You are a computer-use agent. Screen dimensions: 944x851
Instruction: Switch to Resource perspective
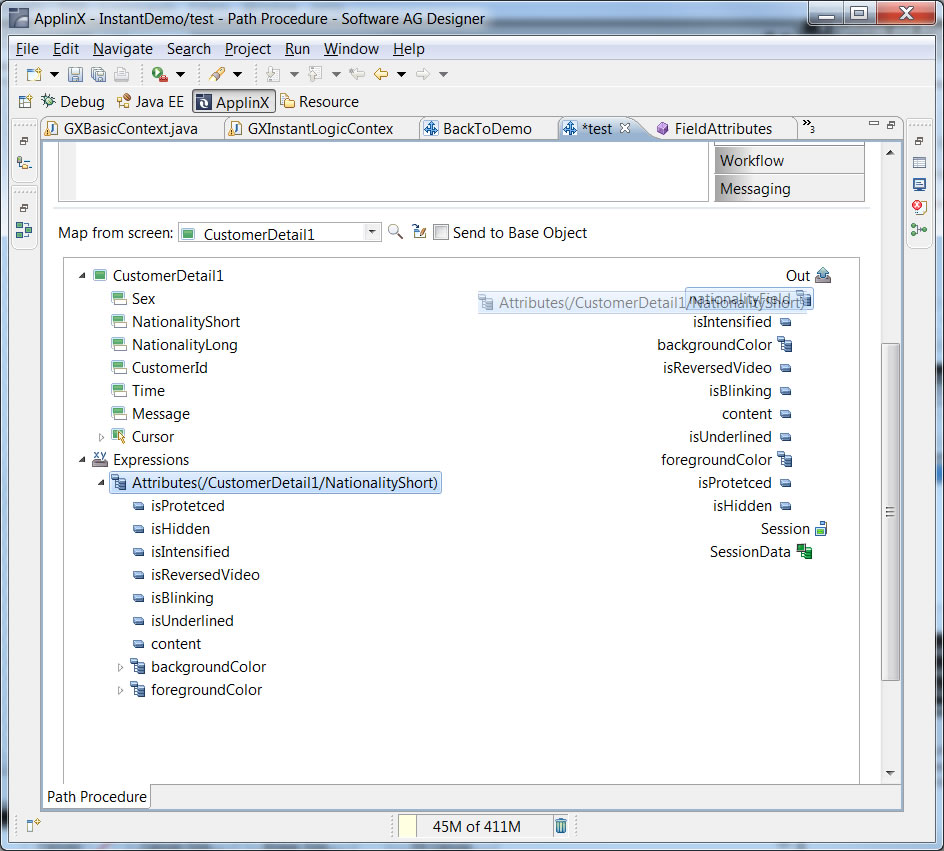pyautogui.click(x=320, y=102)
